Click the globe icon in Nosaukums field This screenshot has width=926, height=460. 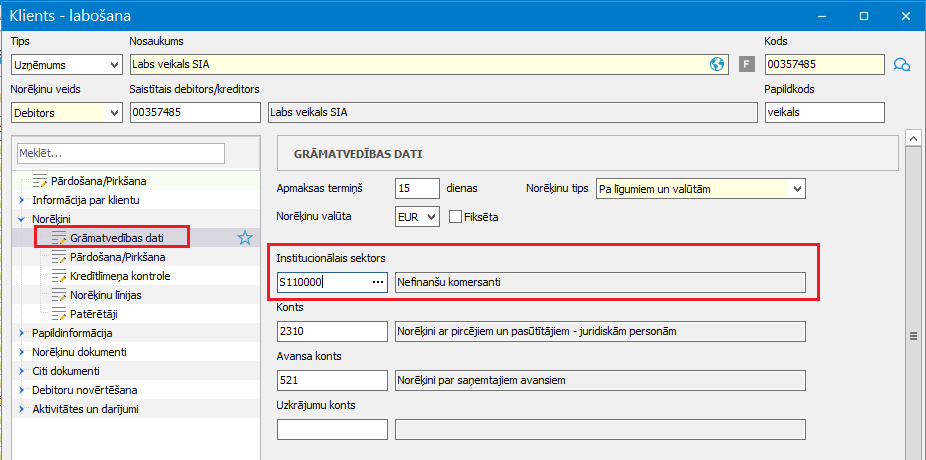click(716, 64)
